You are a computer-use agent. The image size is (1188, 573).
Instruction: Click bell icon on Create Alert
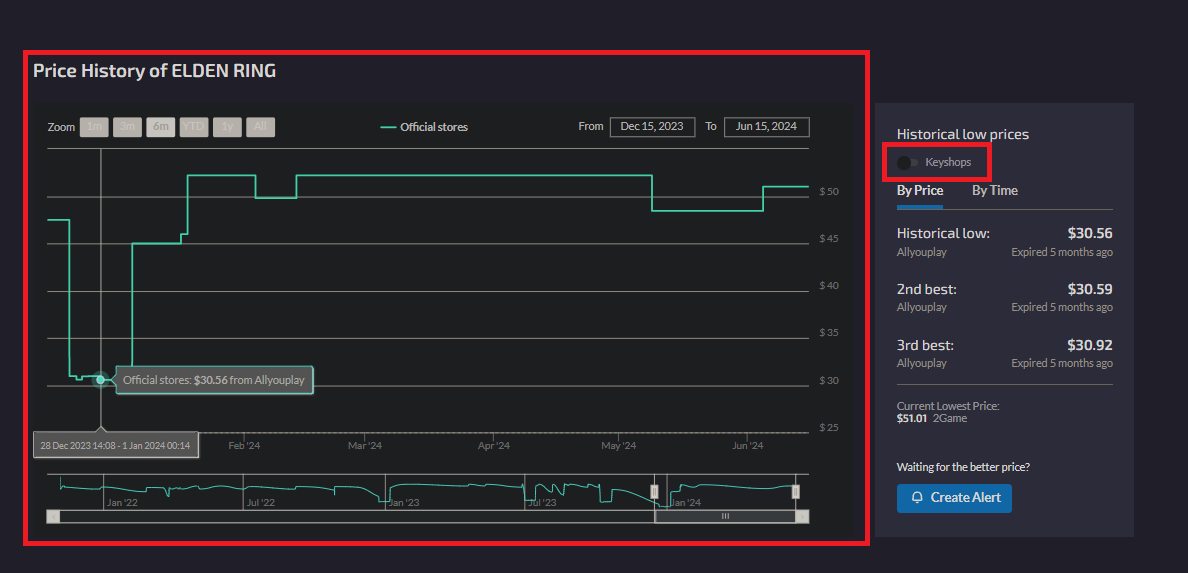[x=917, y=498]
